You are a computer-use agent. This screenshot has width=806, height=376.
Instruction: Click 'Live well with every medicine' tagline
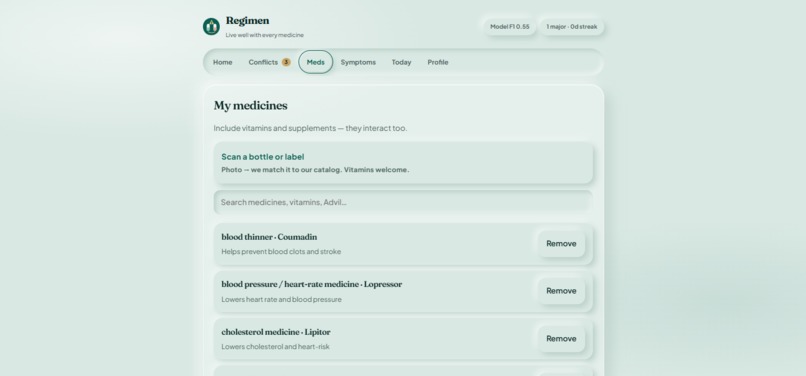click(x=265, y=35)
